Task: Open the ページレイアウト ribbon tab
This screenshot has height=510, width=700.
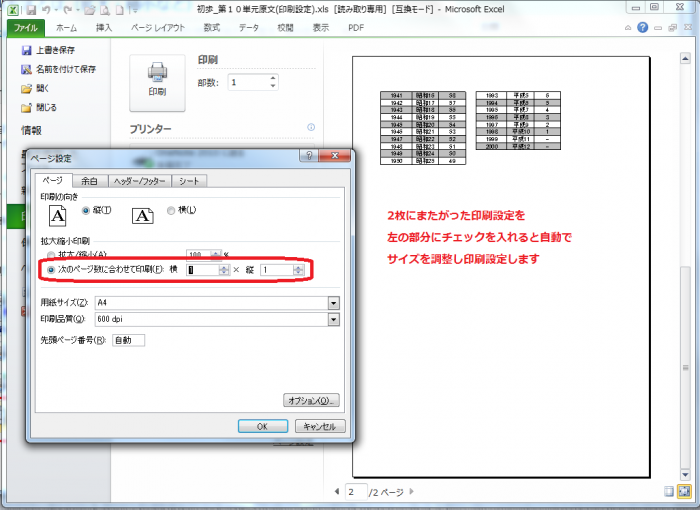Action: coord(158,28)
